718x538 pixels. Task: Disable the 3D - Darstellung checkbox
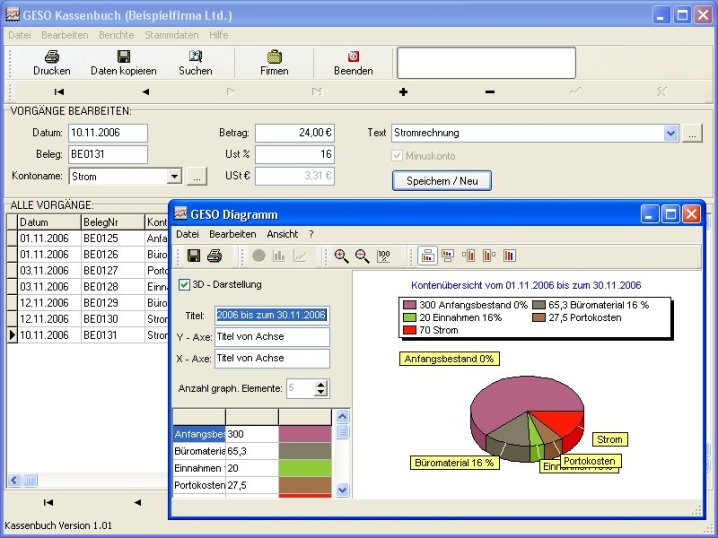(184, 285)
